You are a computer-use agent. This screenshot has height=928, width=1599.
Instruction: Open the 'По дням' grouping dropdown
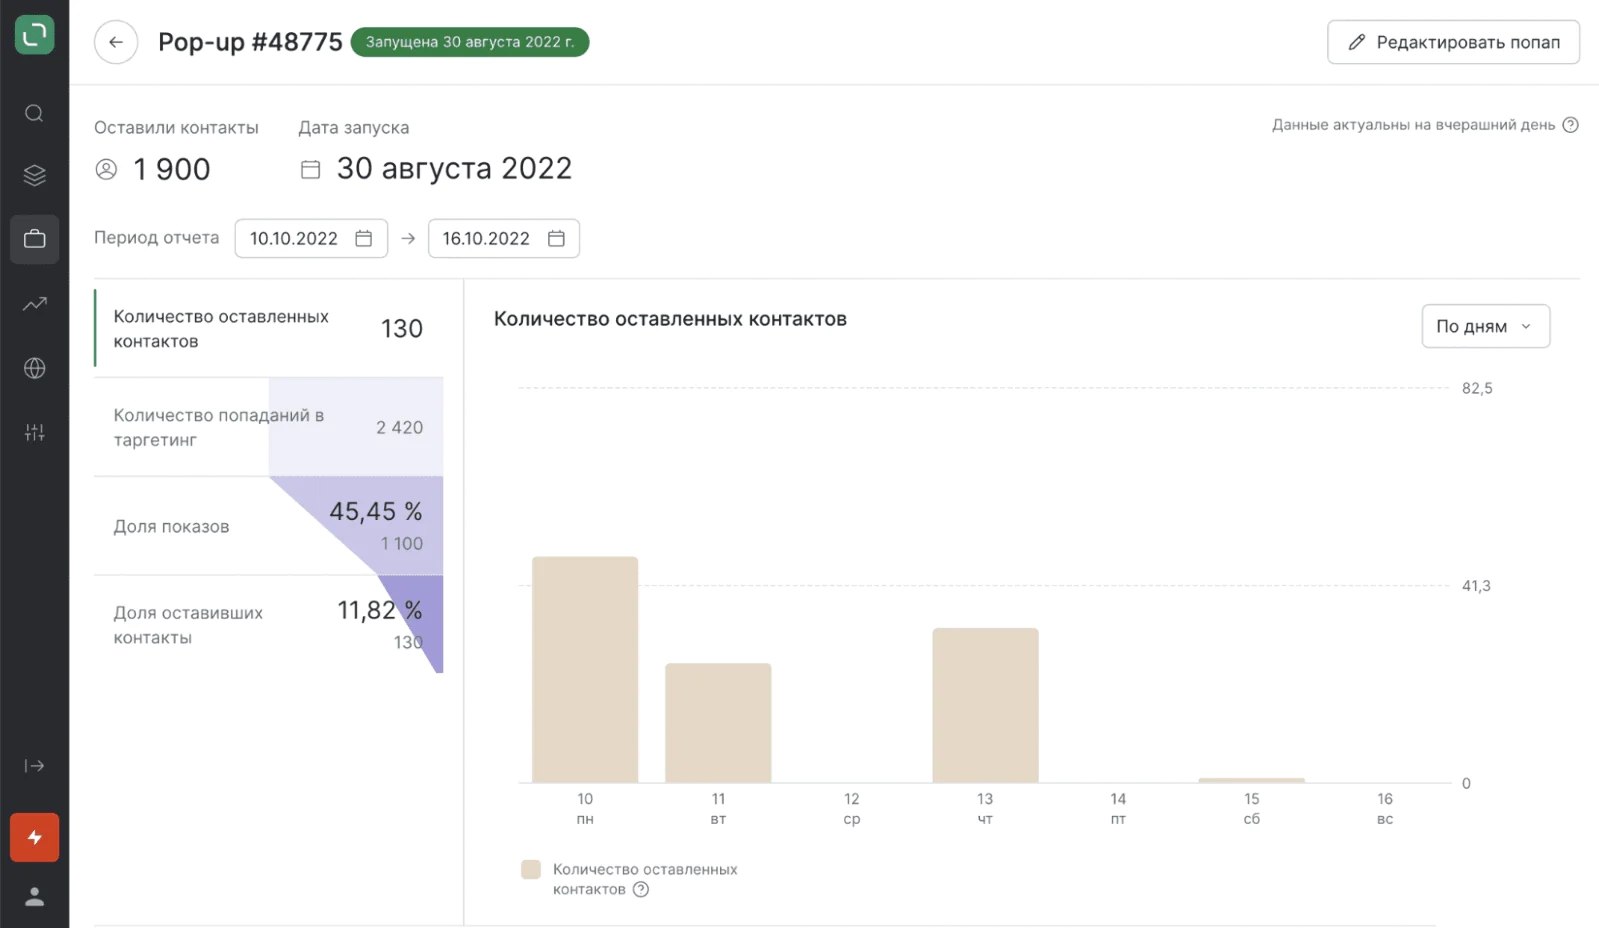pos(1485,326)
